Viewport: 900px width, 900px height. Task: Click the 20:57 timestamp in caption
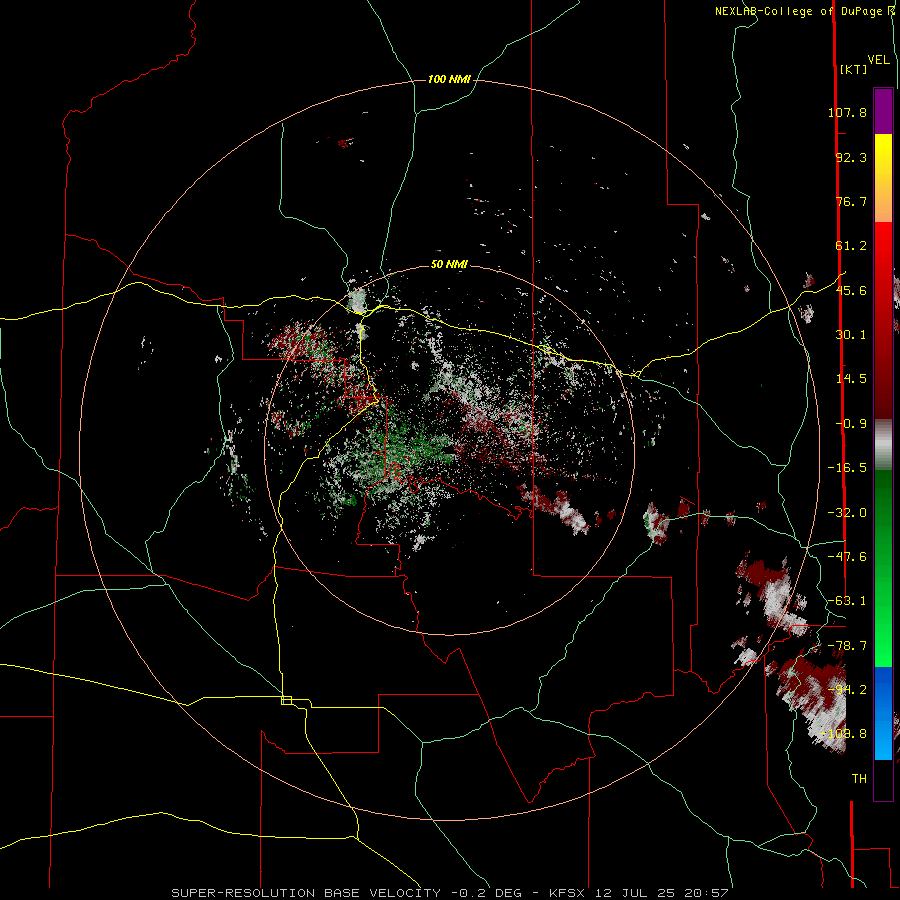(x=709, y=893)
